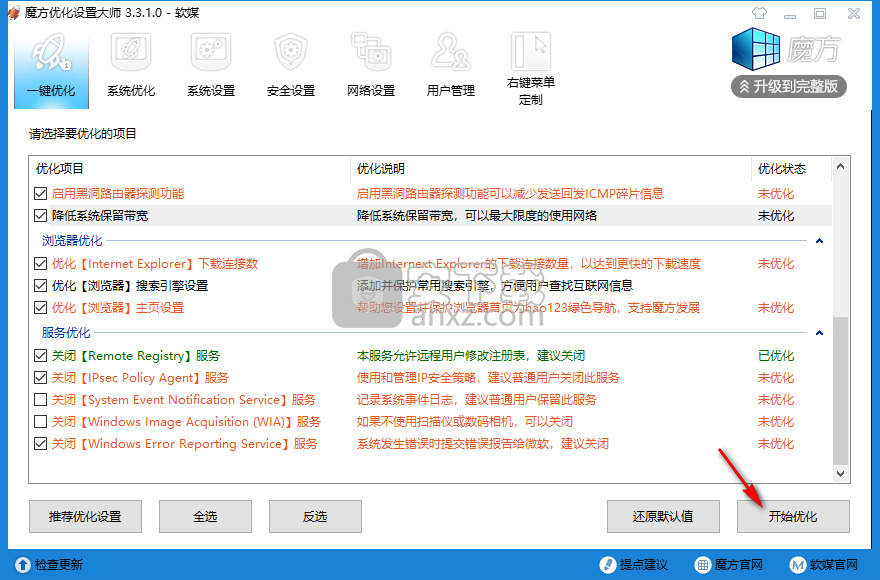Image resolution: width=880 pixels, height=580 pixels.
Task: Open the skin shirt icon in title bar
Action: tap(759, 13)
